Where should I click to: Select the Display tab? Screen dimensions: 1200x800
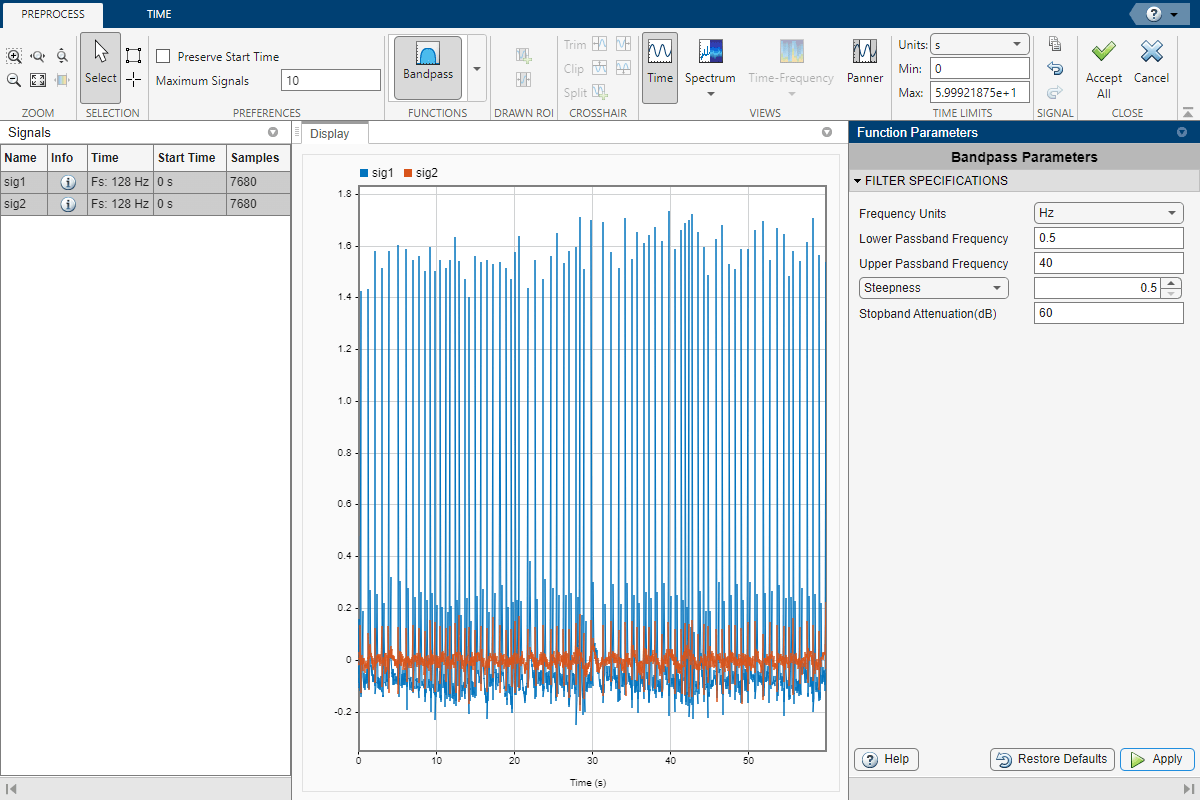(330, 134)
